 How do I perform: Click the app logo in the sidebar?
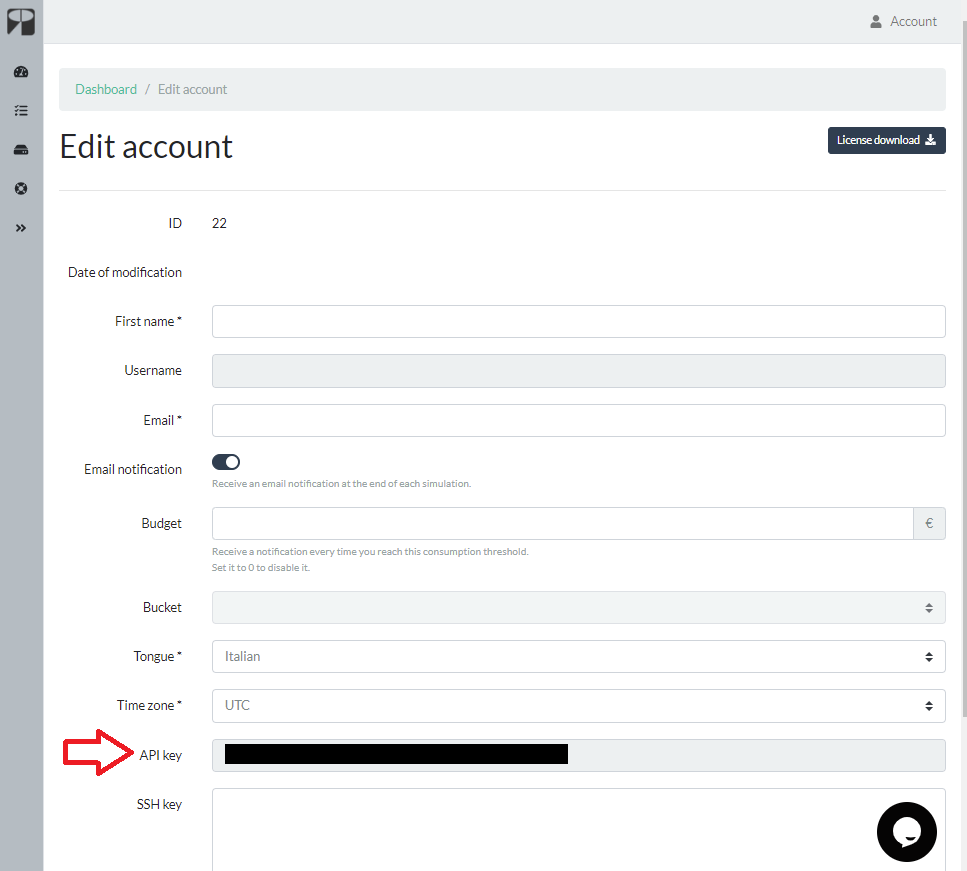tap(21, 22)
